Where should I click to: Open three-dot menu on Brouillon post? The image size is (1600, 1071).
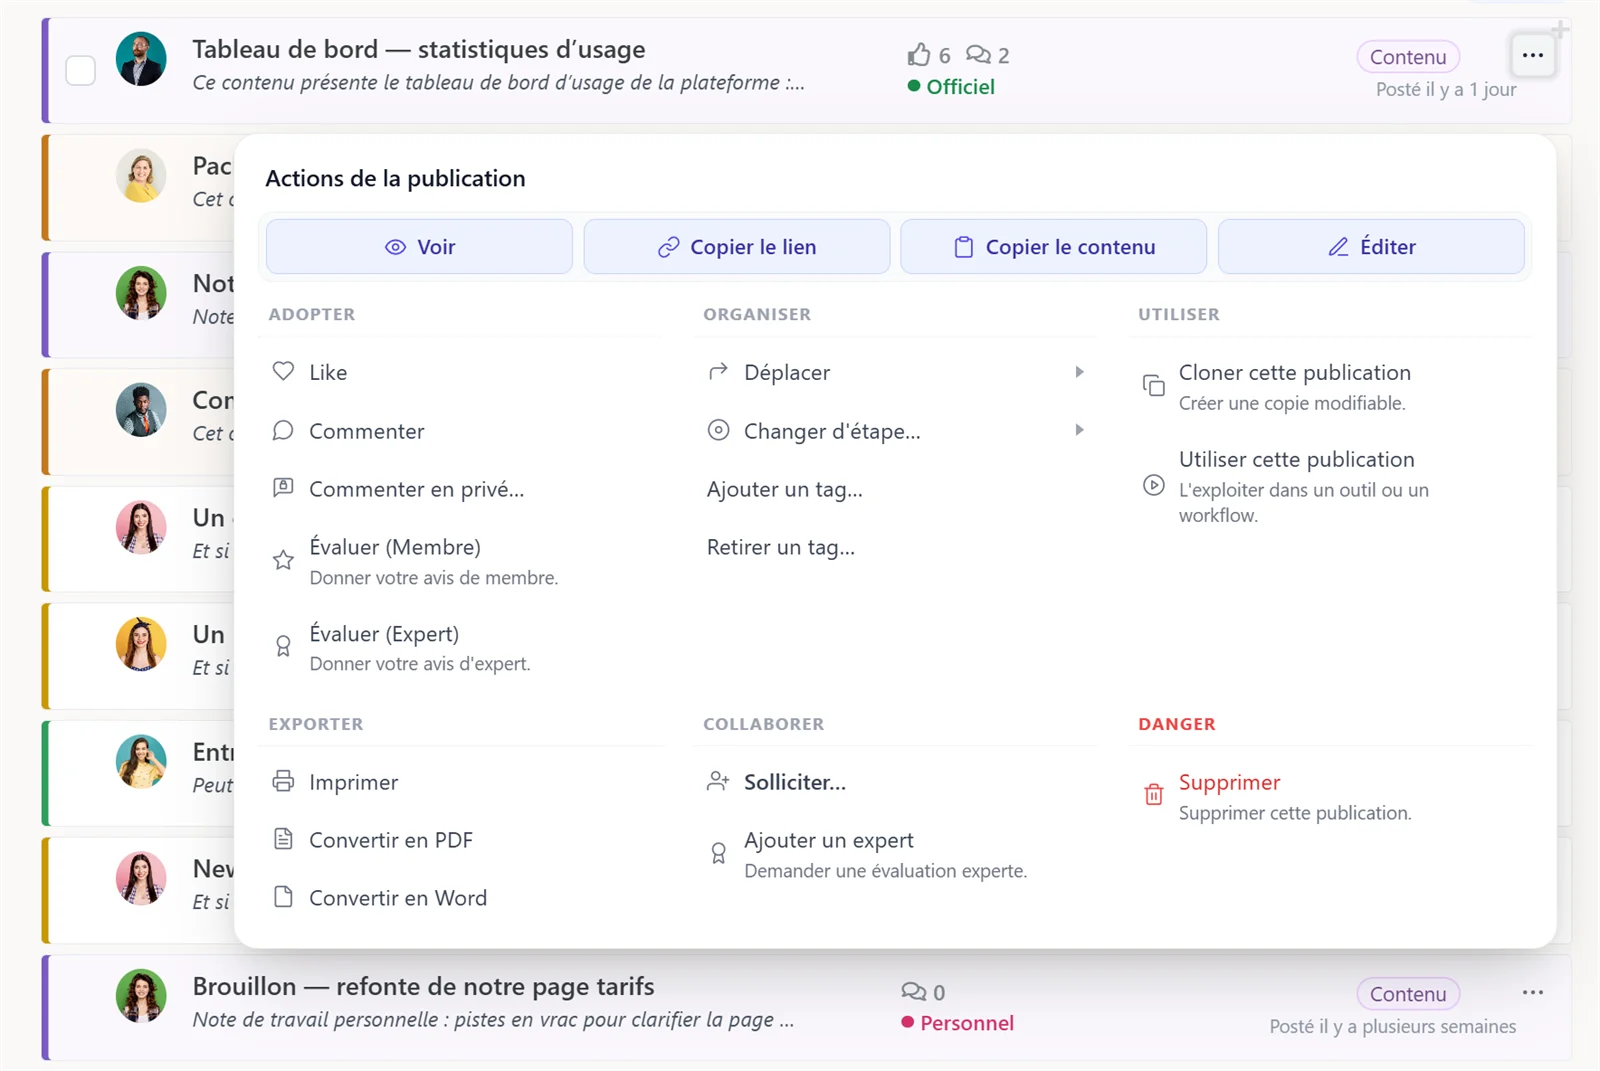tap(1532, 992)
